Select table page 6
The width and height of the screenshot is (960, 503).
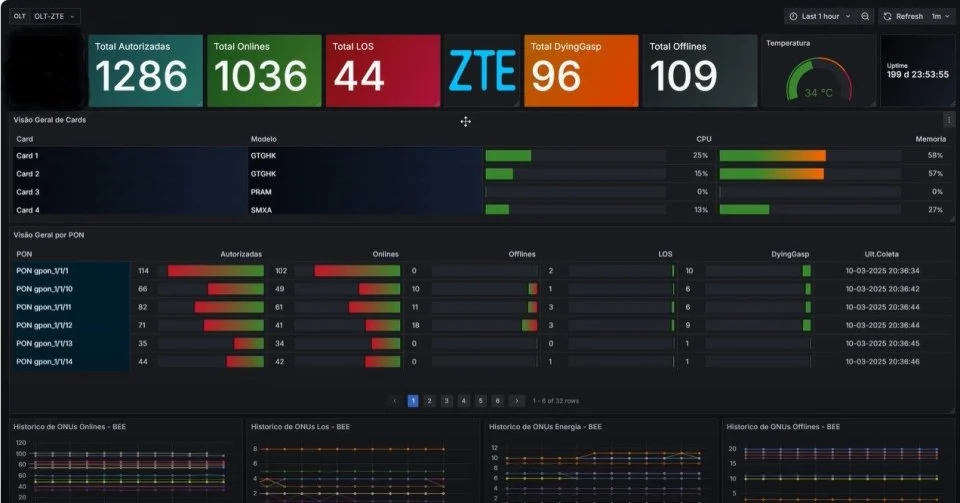pyautogui.click(x=497, y=401)
